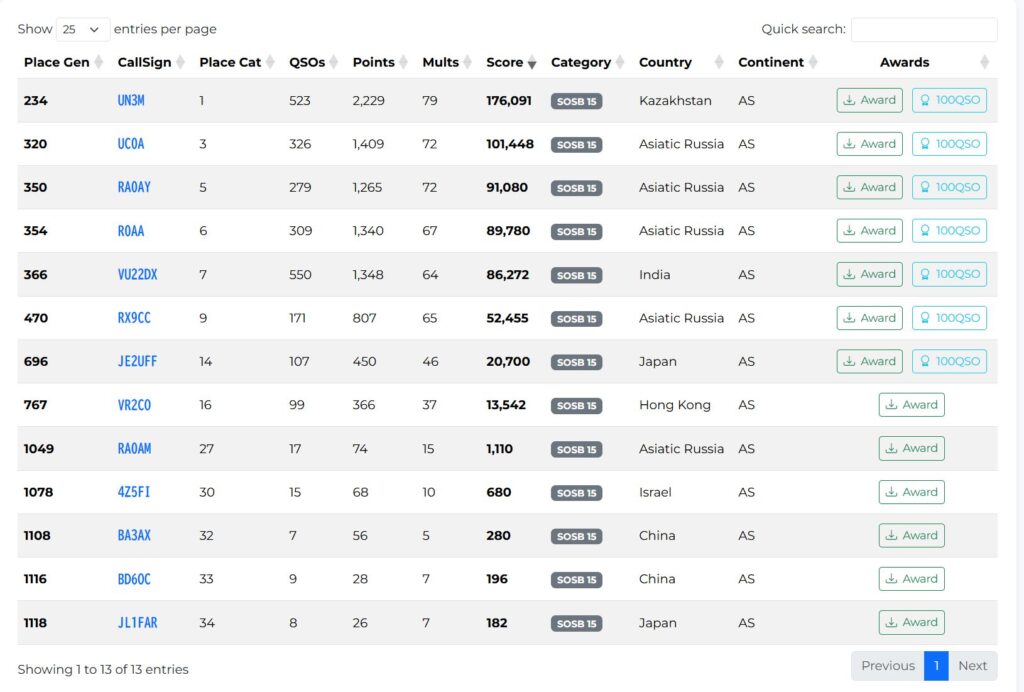The height and width of the screenshot is (692, 1024).
Task: Open the entries per page dropdown
Action: (x=83, y=29)
